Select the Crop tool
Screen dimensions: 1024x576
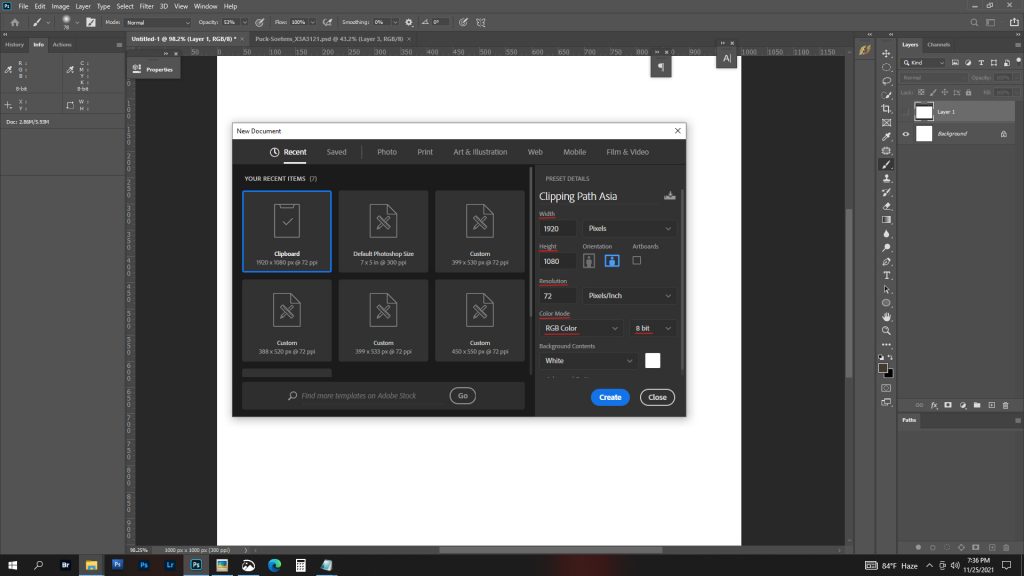[x=886, y=108]
